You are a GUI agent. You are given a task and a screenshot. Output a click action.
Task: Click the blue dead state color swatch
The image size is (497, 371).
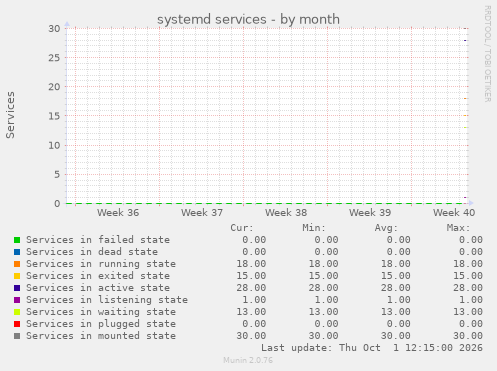(17, 252)
